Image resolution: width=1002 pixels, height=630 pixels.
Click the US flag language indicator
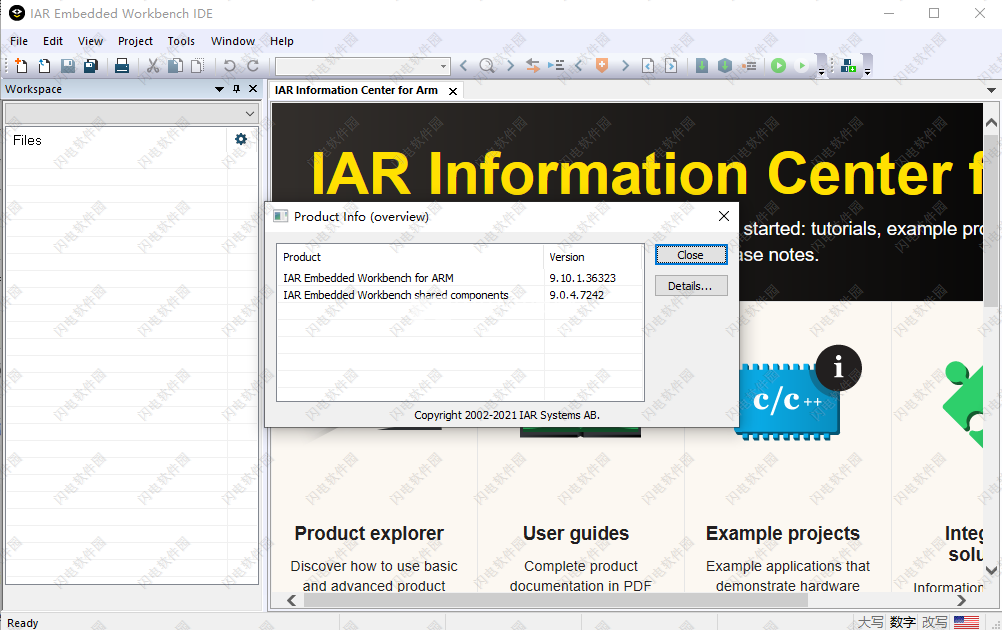(966, 622)
